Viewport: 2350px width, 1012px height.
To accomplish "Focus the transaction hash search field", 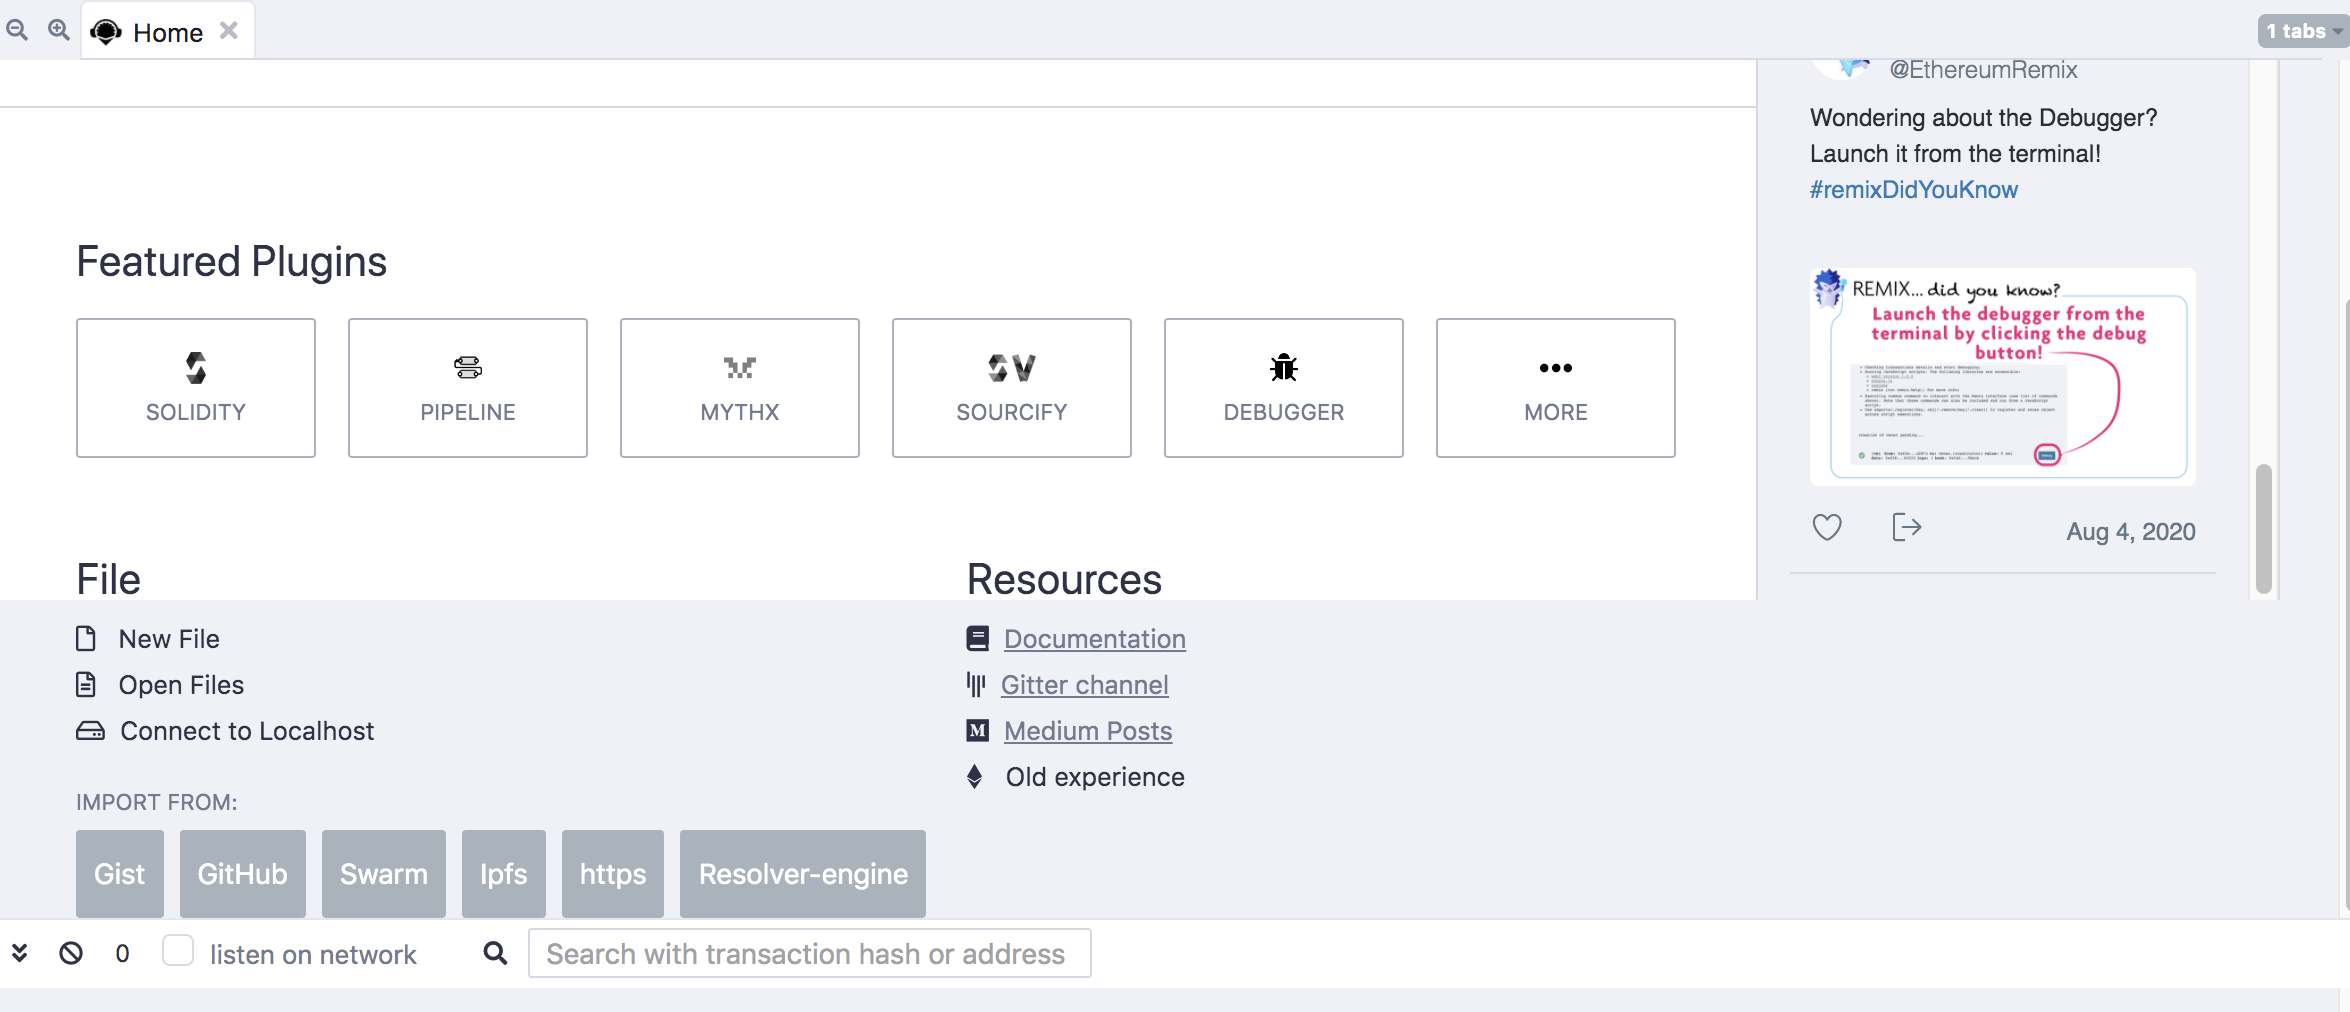I will click(810, 954).
